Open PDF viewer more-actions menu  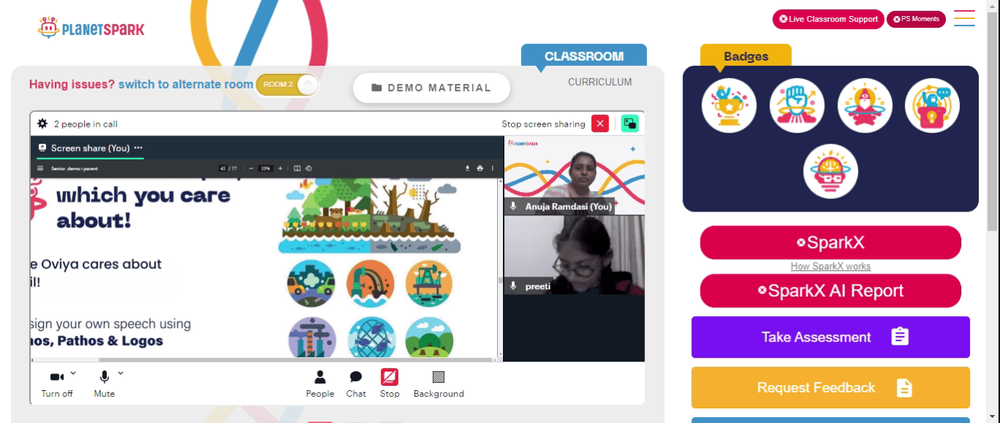tap(492, 168)
